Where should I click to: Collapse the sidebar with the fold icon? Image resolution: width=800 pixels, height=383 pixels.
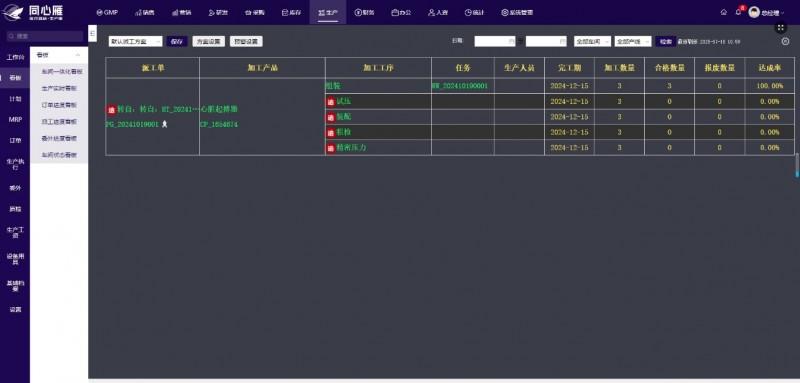point(92,33)
